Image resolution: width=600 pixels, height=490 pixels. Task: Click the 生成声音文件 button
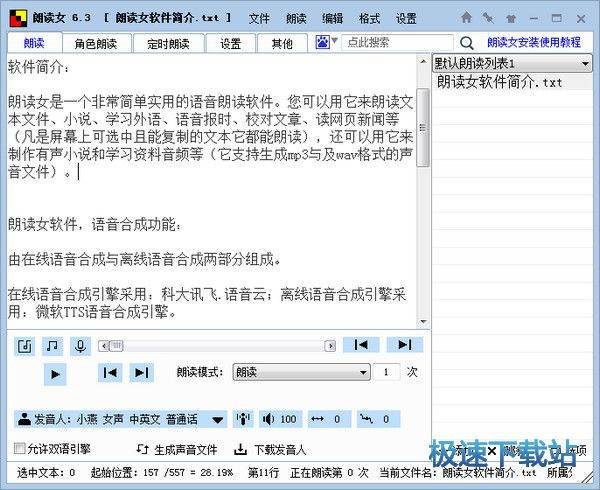[178, 449]
